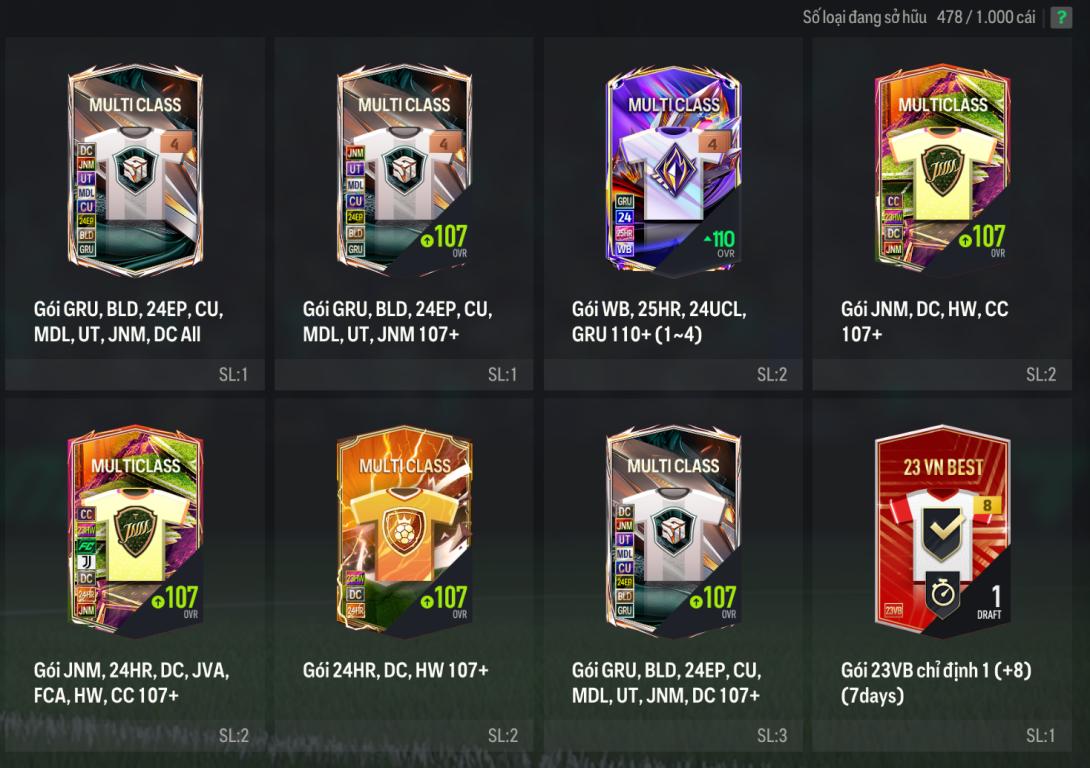Select the JNM, DC, HW, CC 107+ card image
1090x768 pixels.
[942, 169]
